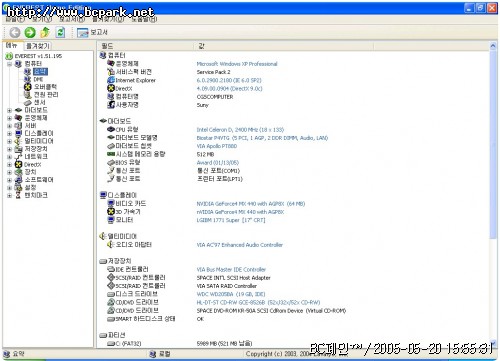Image resolution: width=500 pixels, height=361 pixels.
Task: Open the WDC WD205BA disk drive link
Action: coord(231,294)
